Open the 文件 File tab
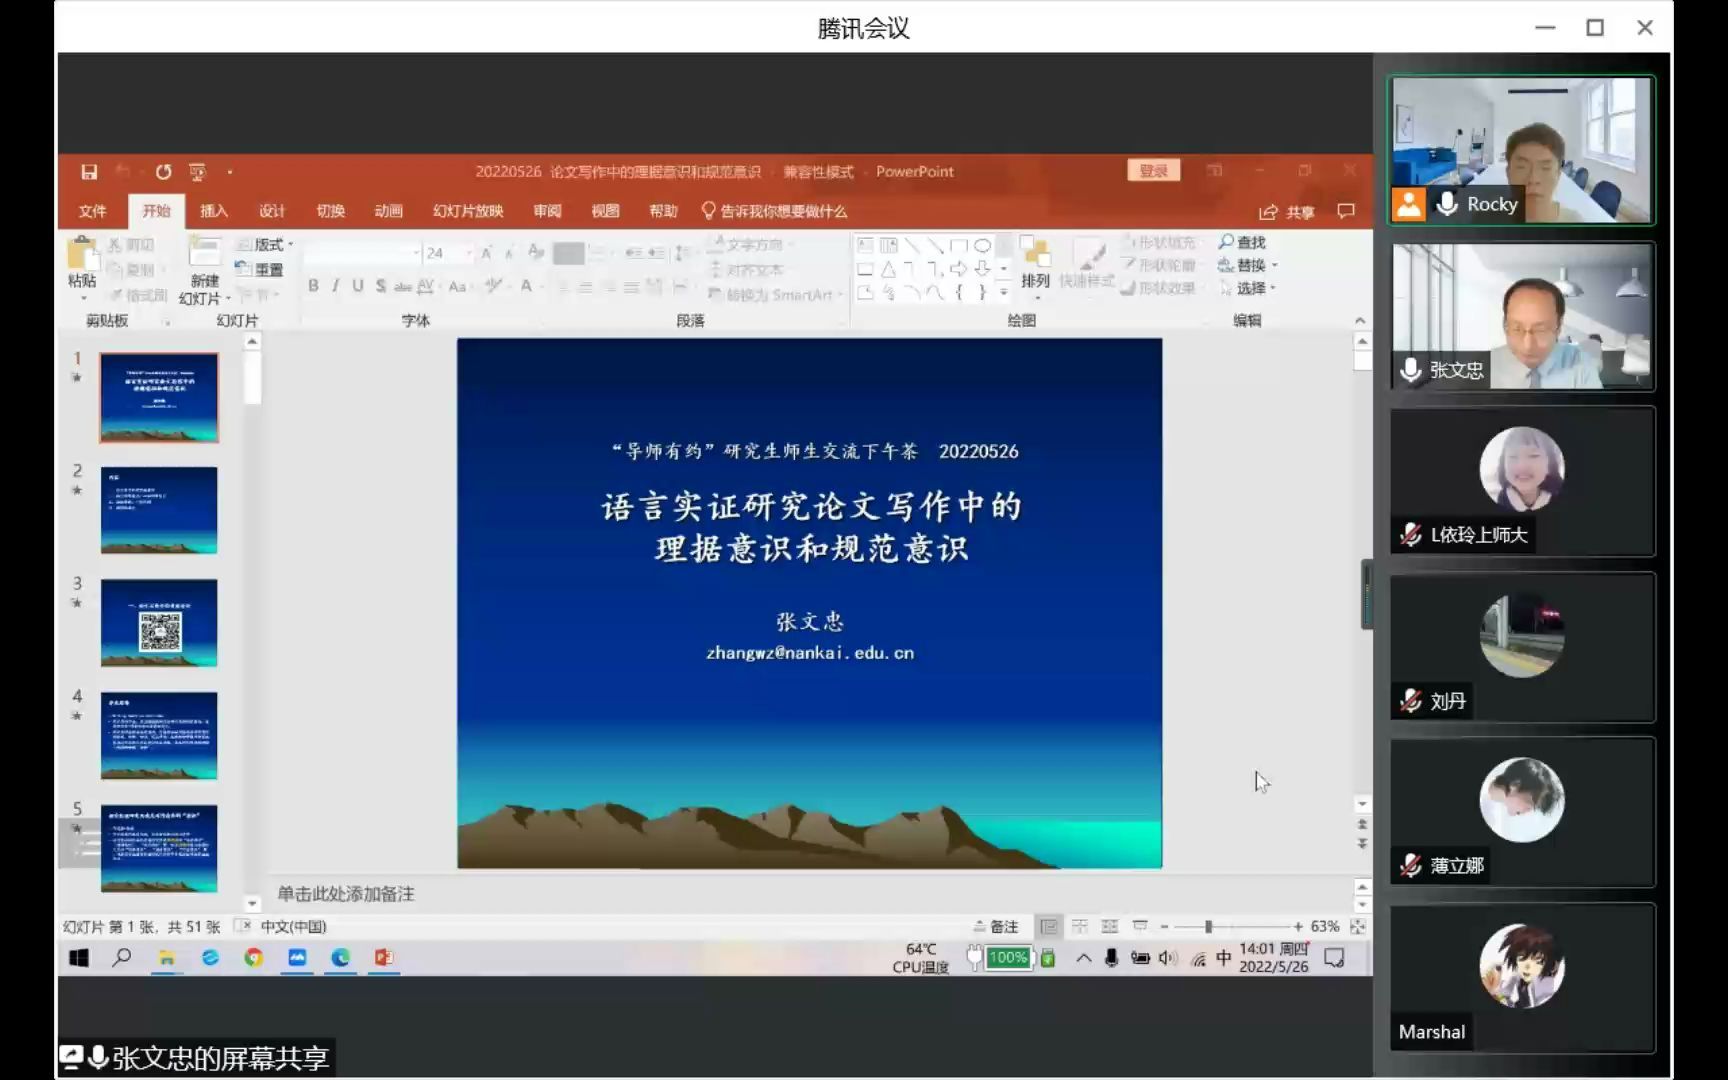 coord(92,211)
